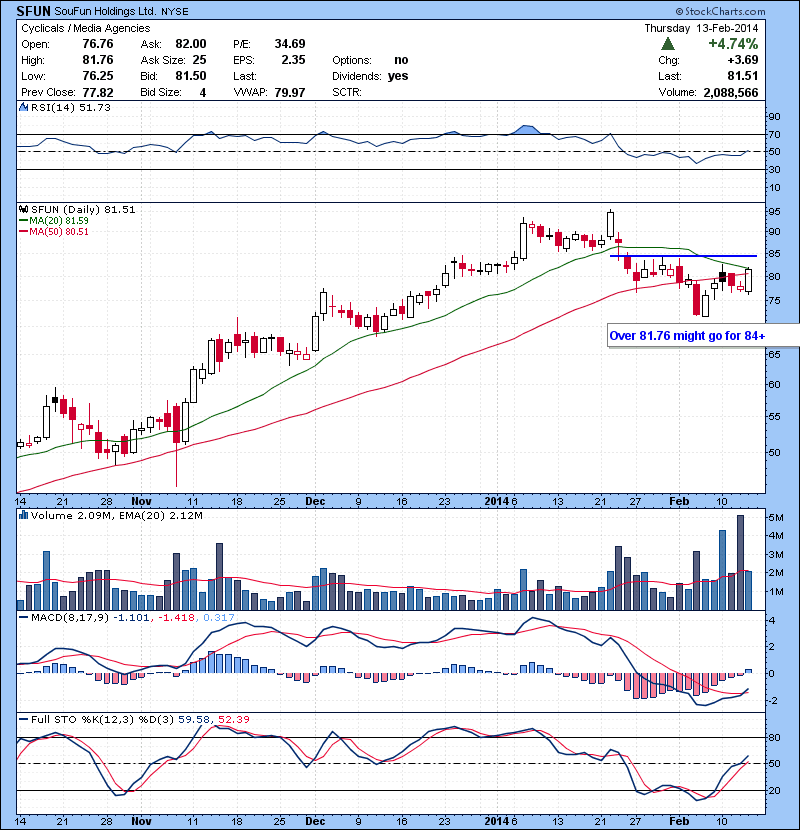Click Nov on the bottom stochastic date axis
The image size is (800, 830).
tap(141, 821)
